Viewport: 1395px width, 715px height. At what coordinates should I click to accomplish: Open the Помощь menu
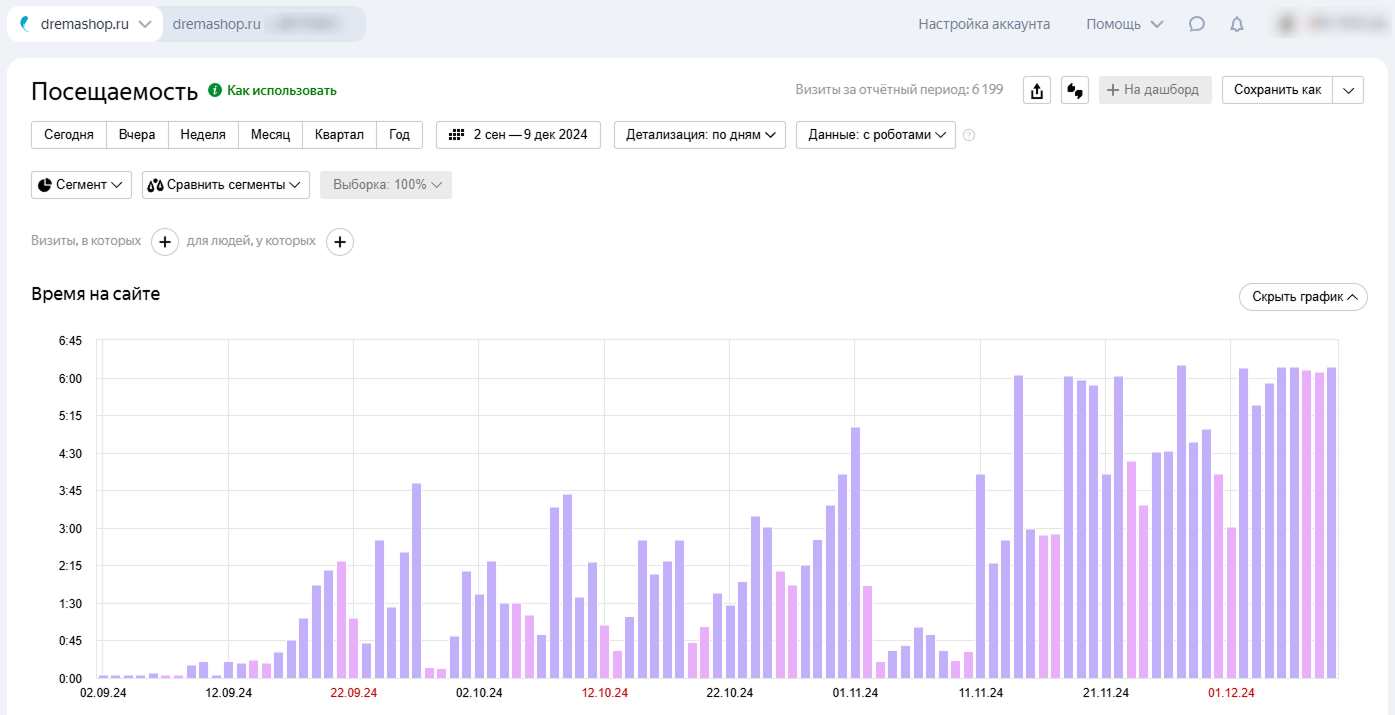[x=1124, y=24]
